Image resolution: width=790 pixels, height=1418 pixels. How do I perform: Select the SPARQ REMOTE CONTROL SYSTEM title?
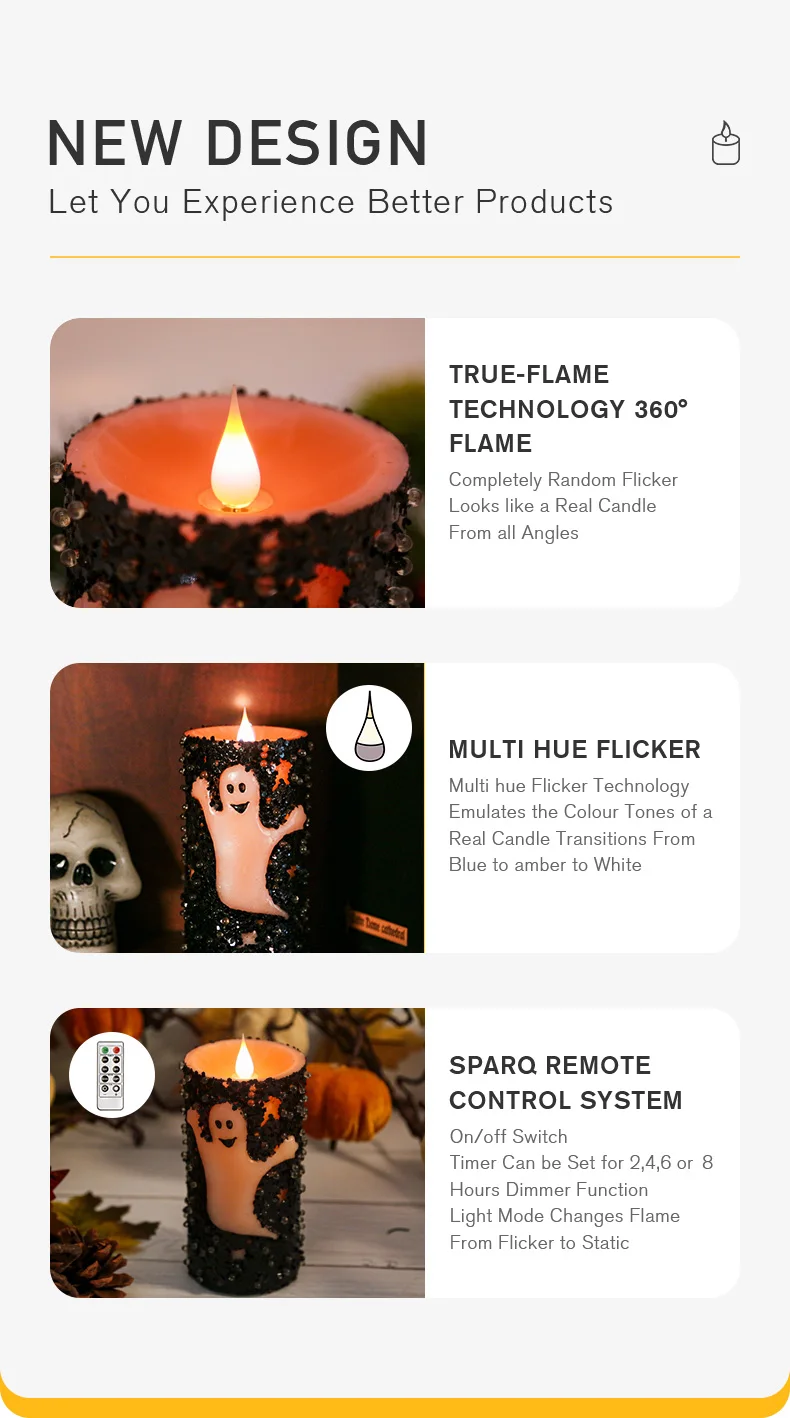(x=566, y=1083)
